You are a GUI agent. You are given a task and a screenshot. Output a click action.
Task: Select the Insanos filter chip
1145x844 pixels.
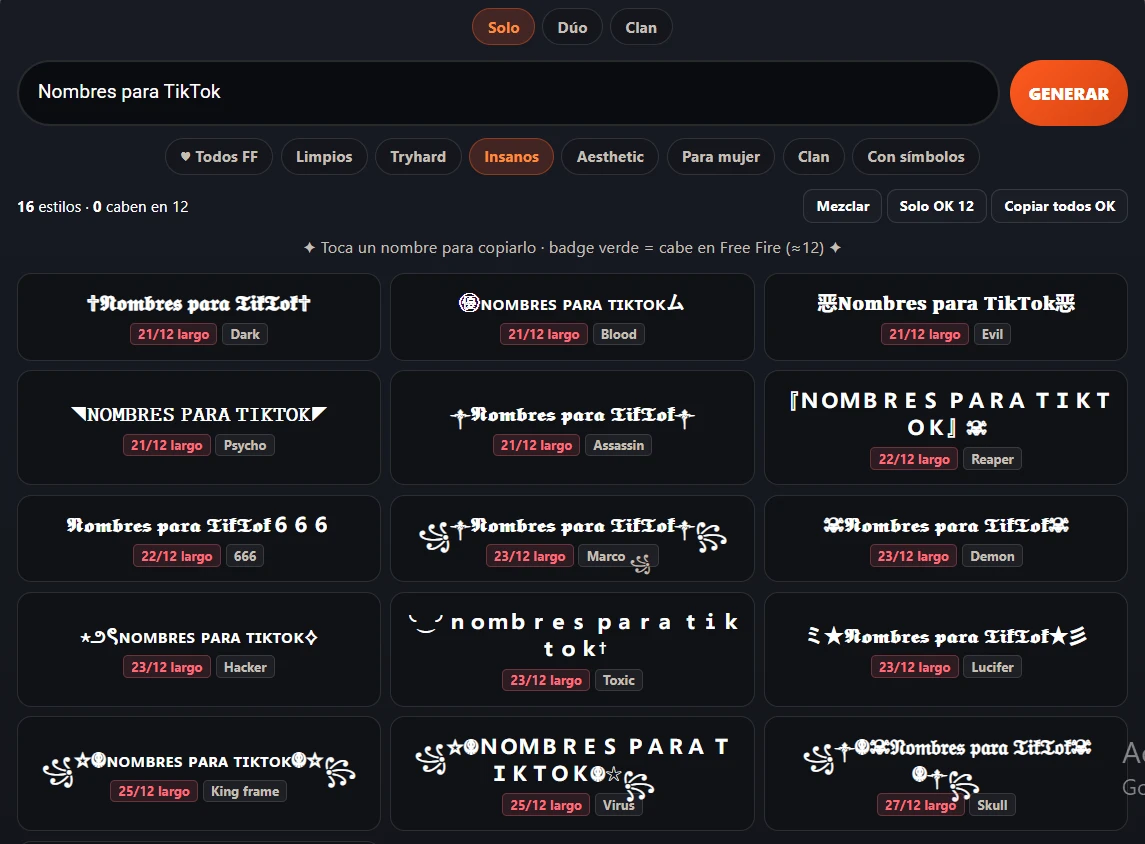[511, 156]
